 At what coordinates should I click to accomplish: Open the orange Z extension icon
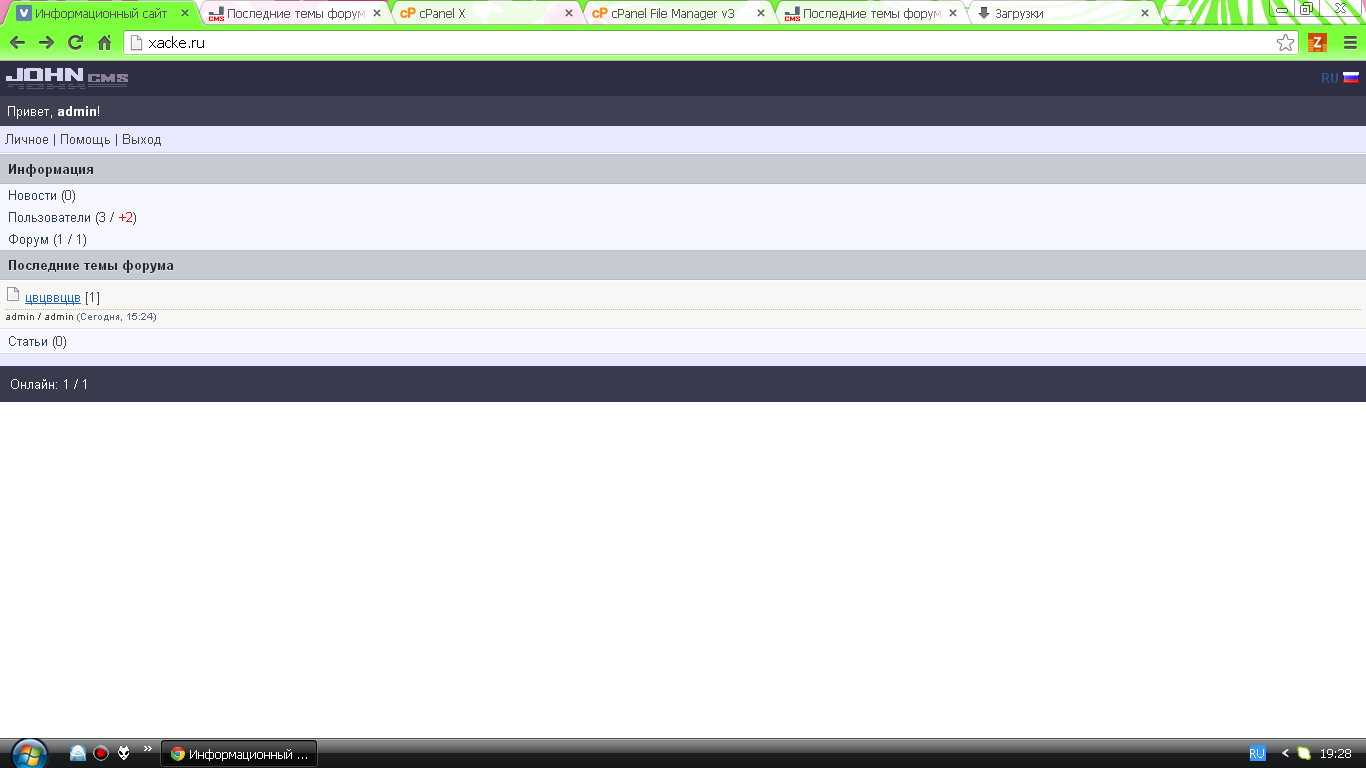coord(1317,43)
